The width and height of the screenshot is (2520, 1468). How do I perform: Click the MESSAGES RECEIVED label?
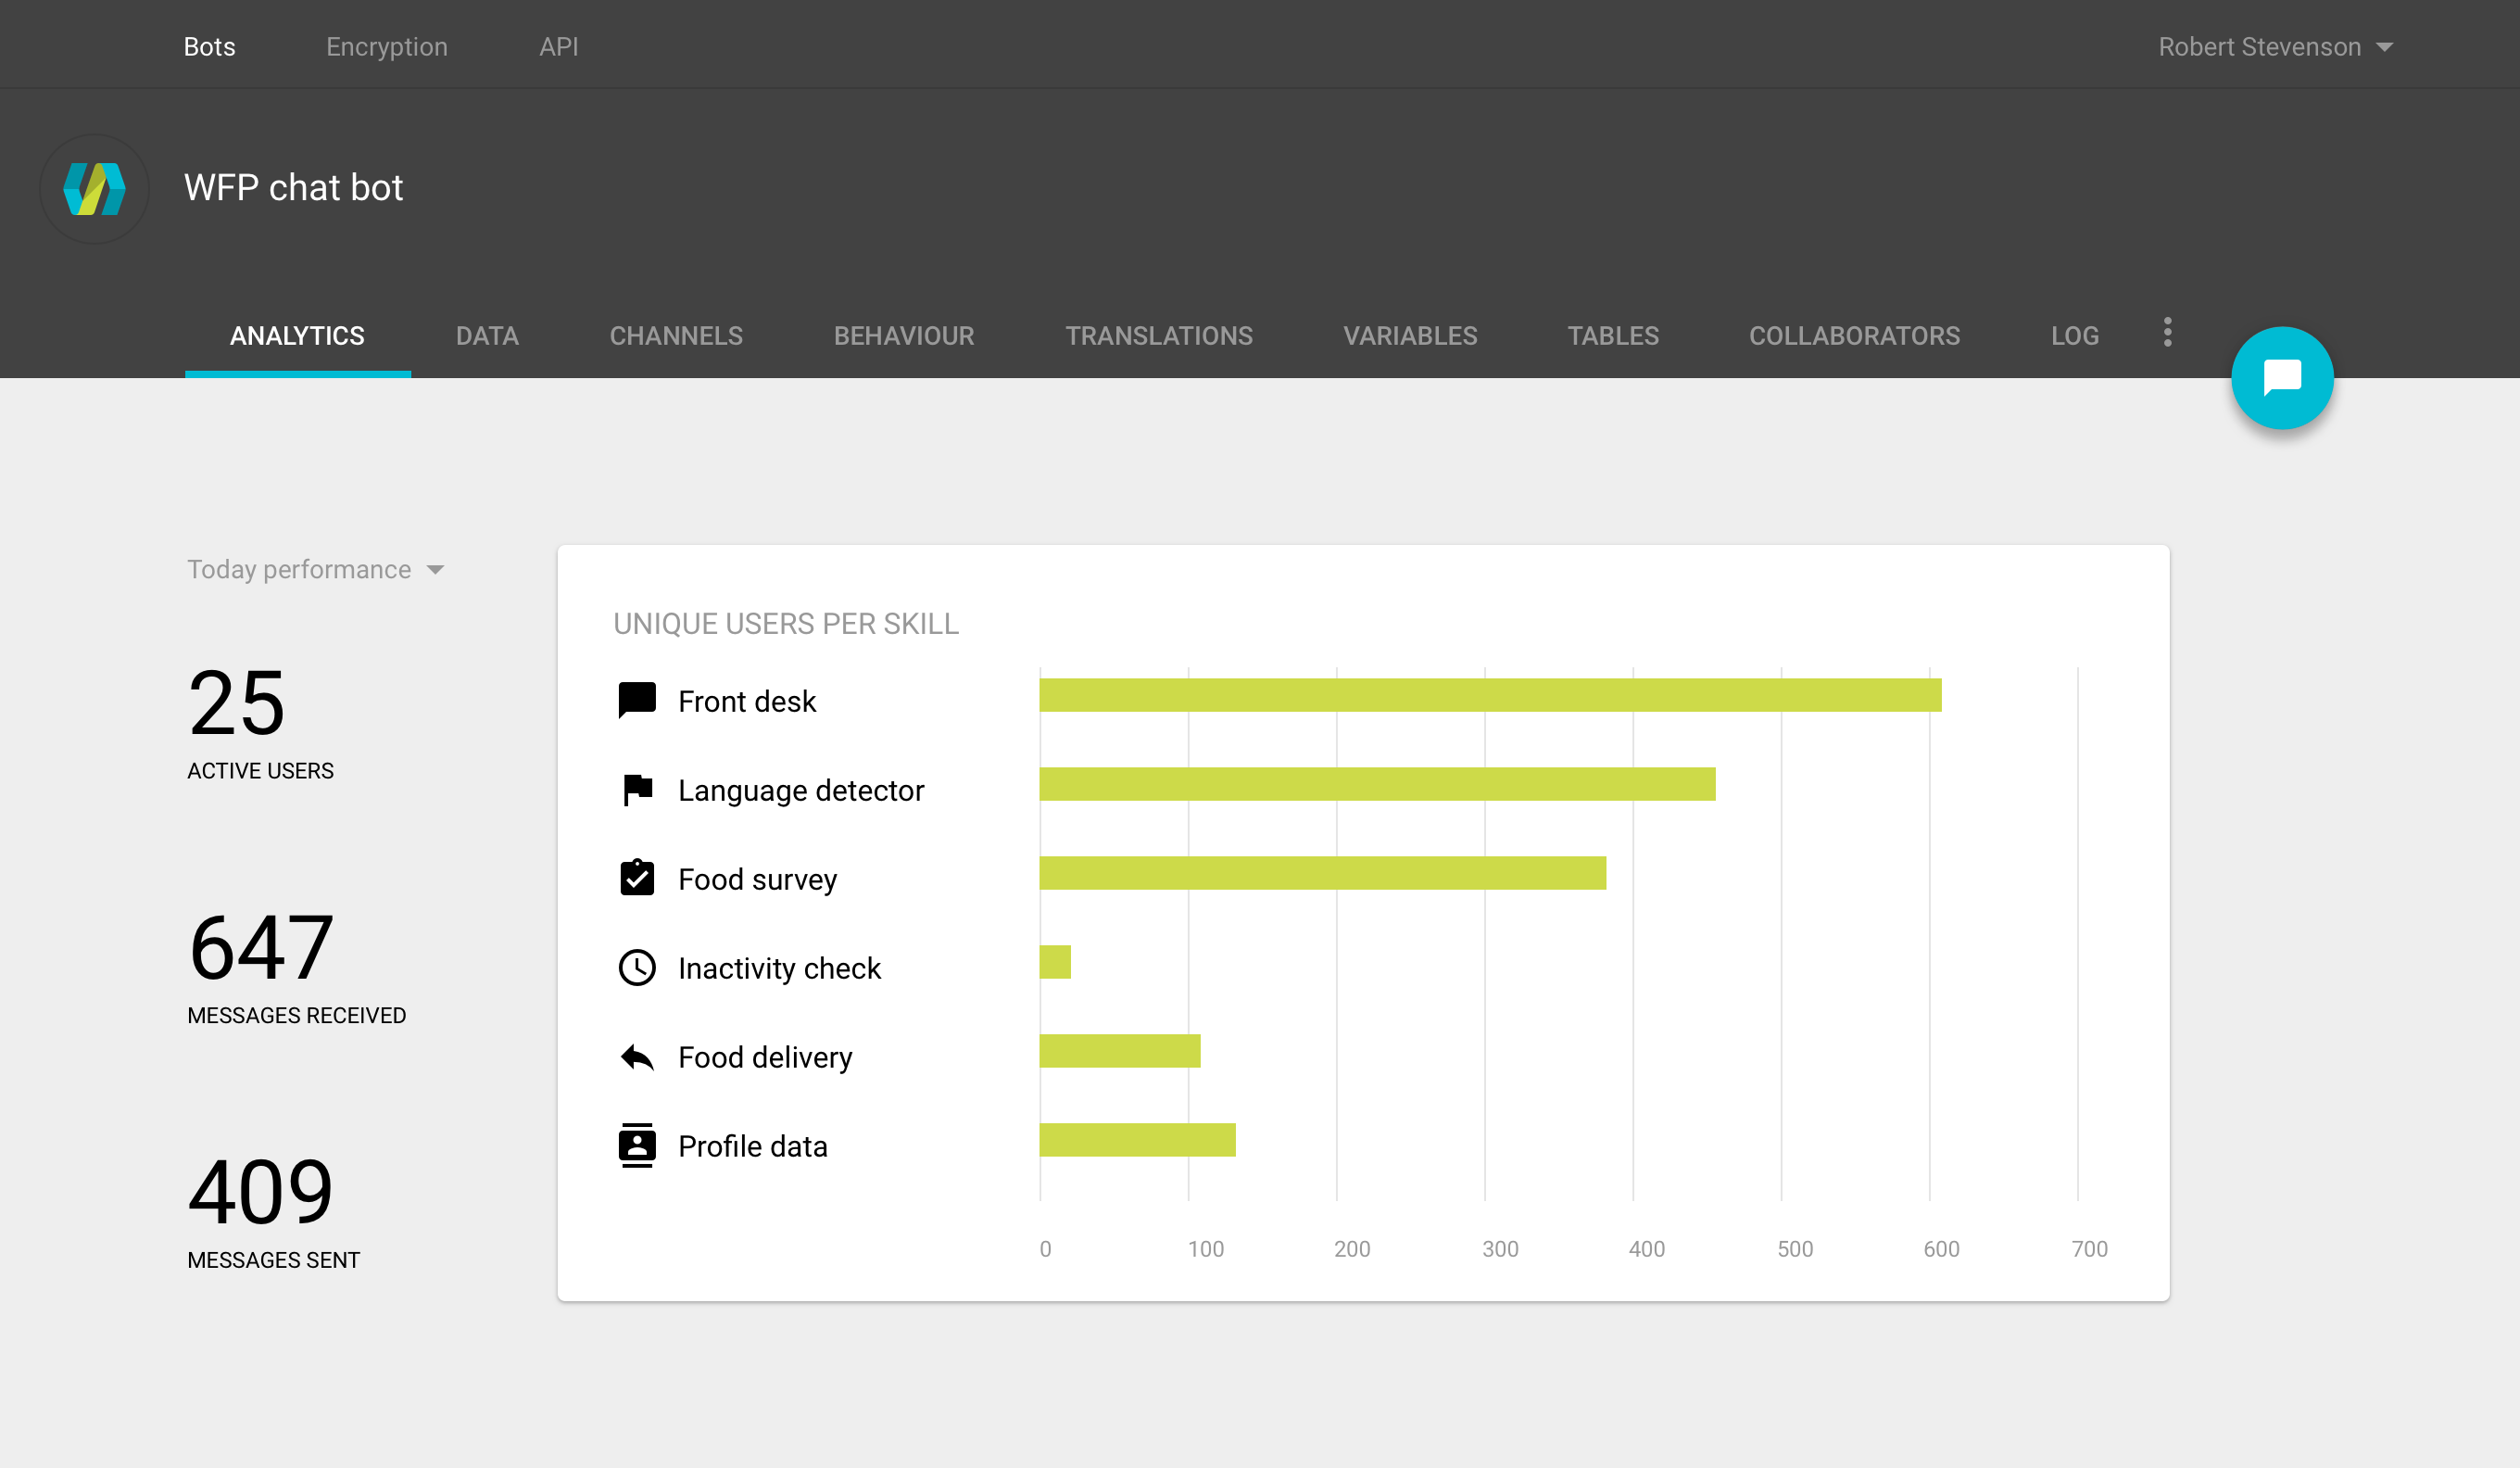point(296,1015)
